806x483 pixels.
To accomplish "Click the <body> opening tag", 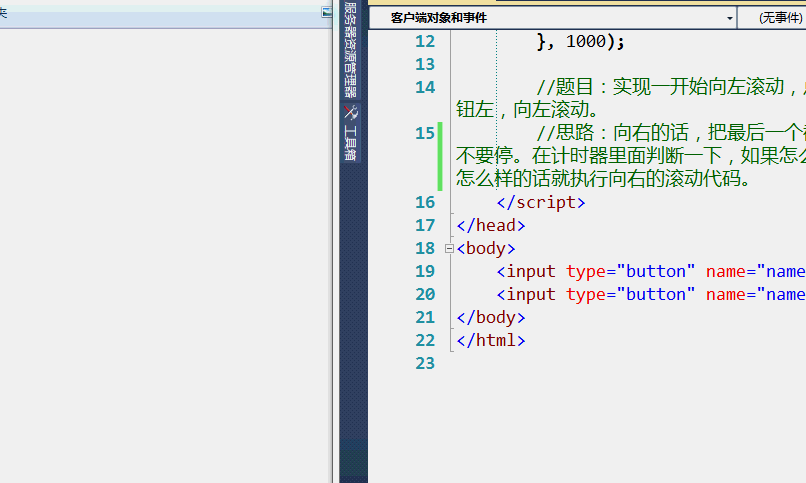I will (x=486, y=249).
